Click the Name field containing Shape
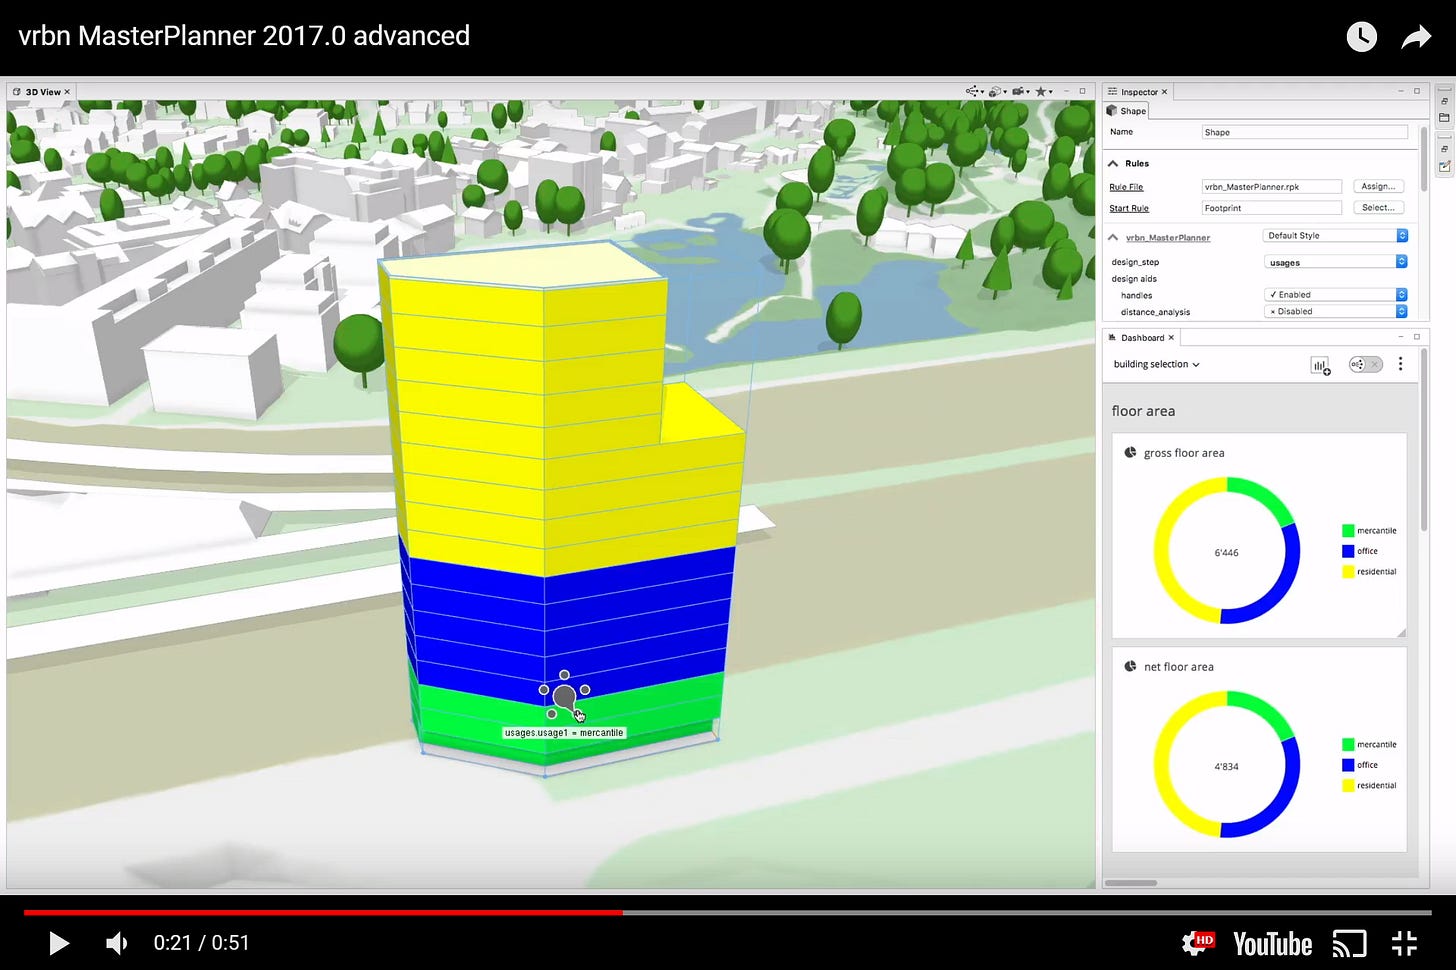Image resolution: width=1456 pixels, height=970 pixels. [1305, 132]
